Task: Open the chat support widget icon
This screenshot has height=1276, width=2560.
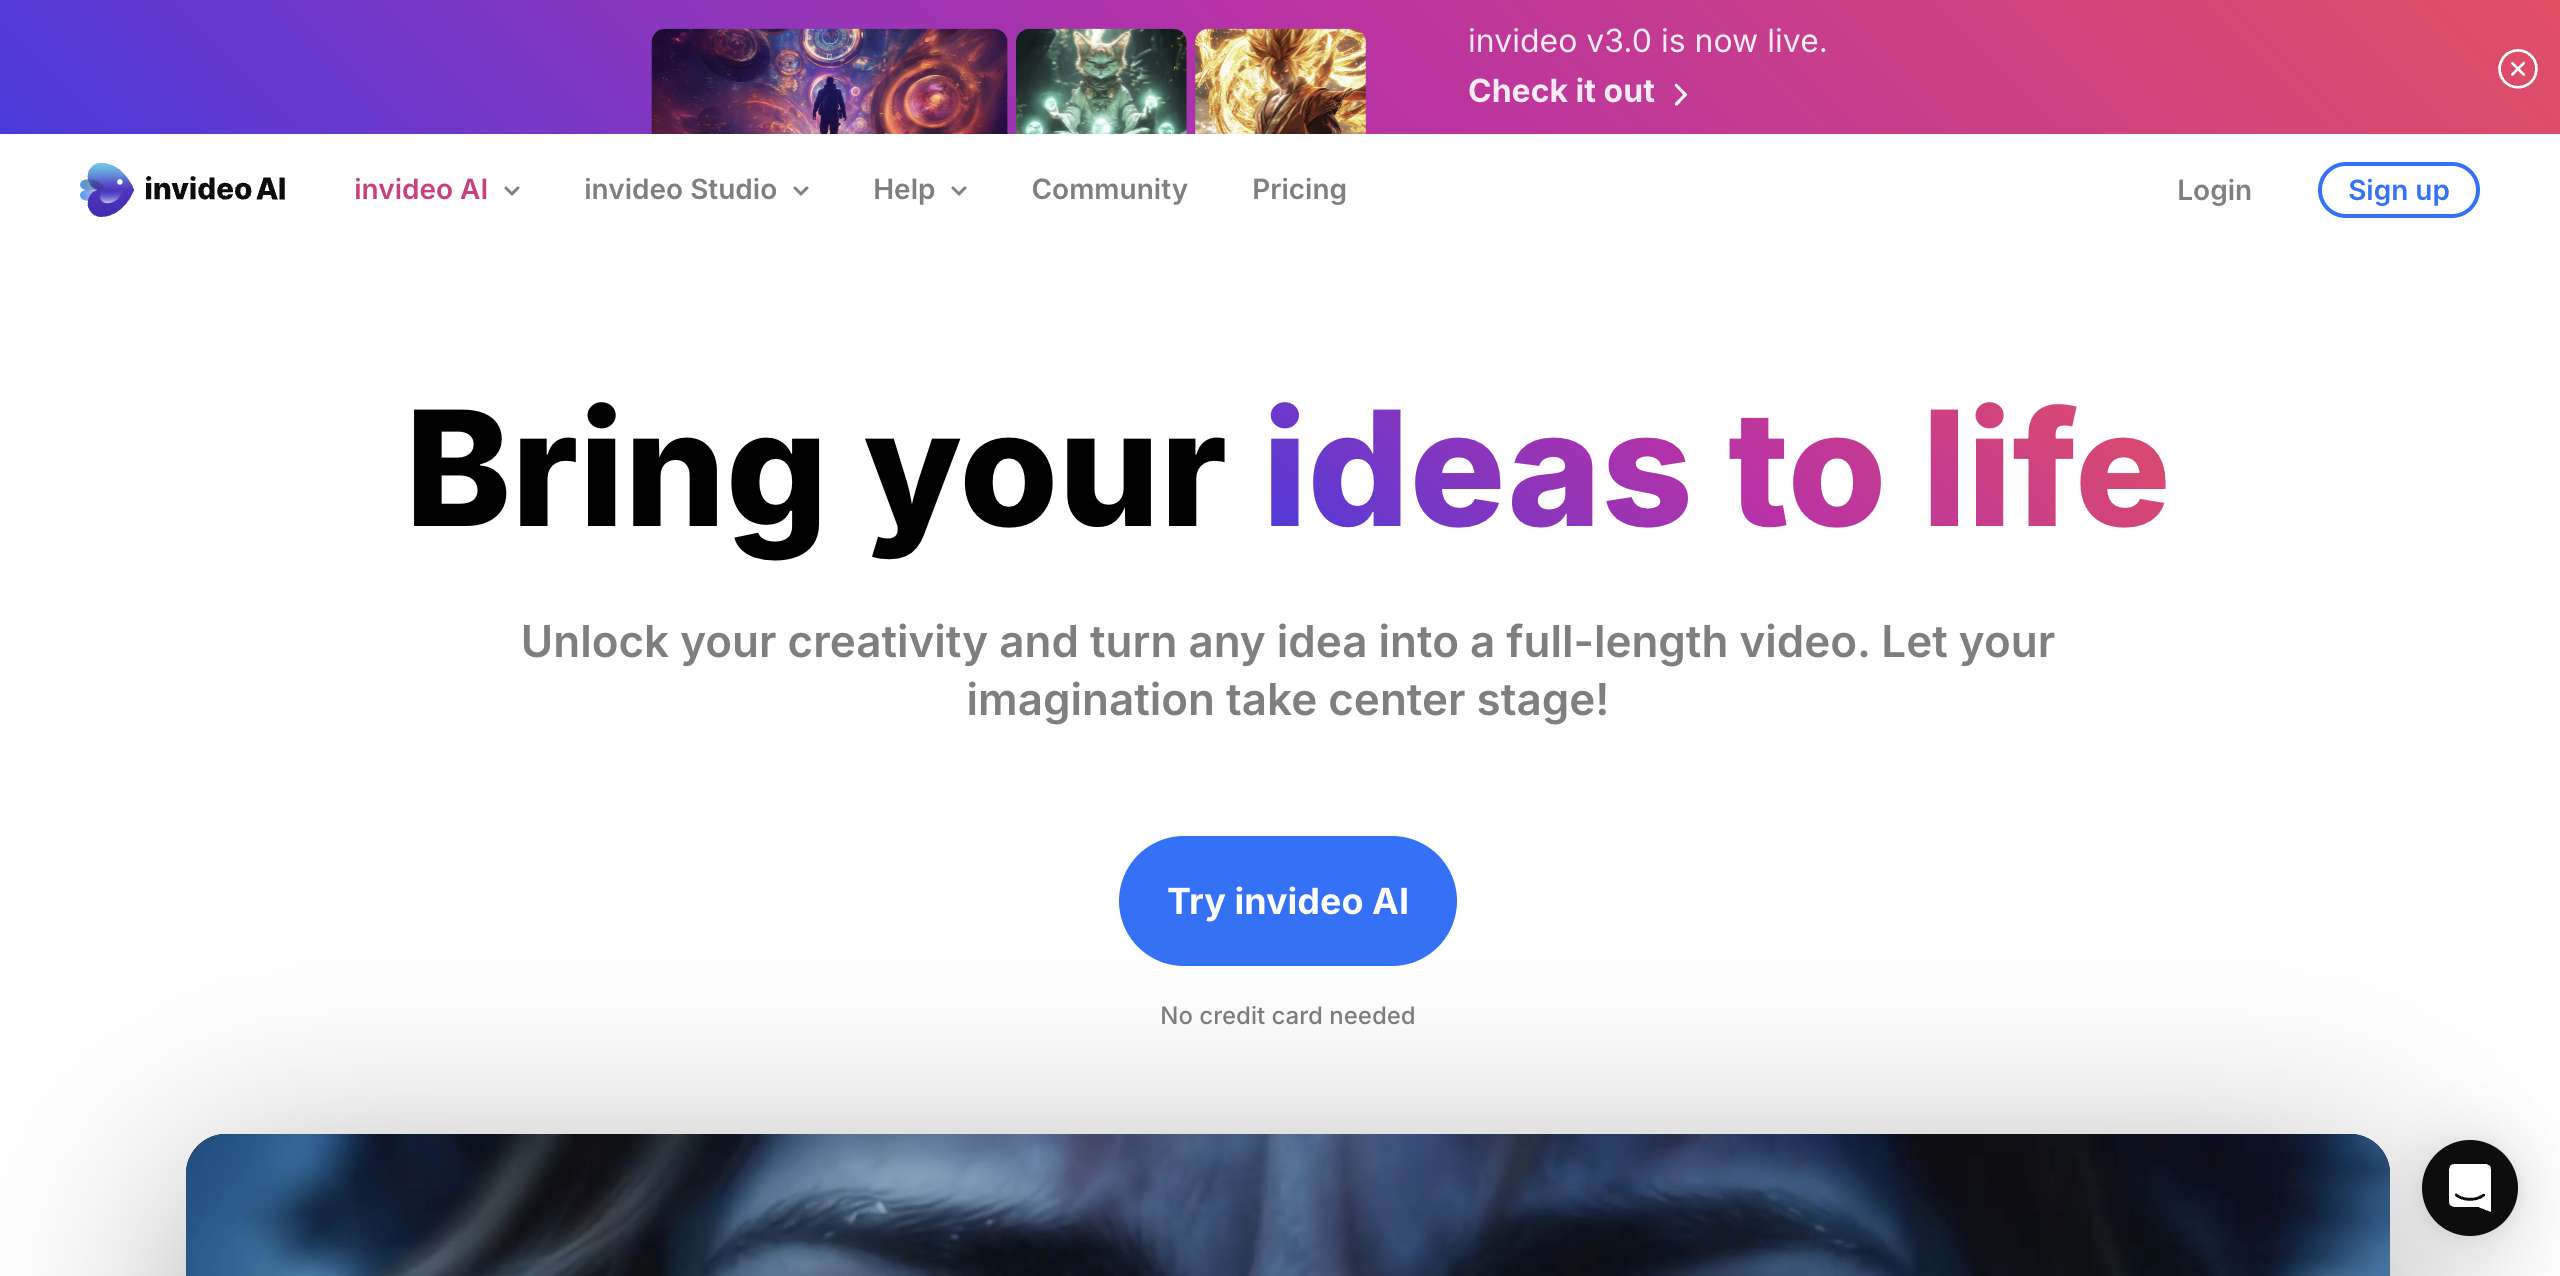Action: pos(2469,1187)
